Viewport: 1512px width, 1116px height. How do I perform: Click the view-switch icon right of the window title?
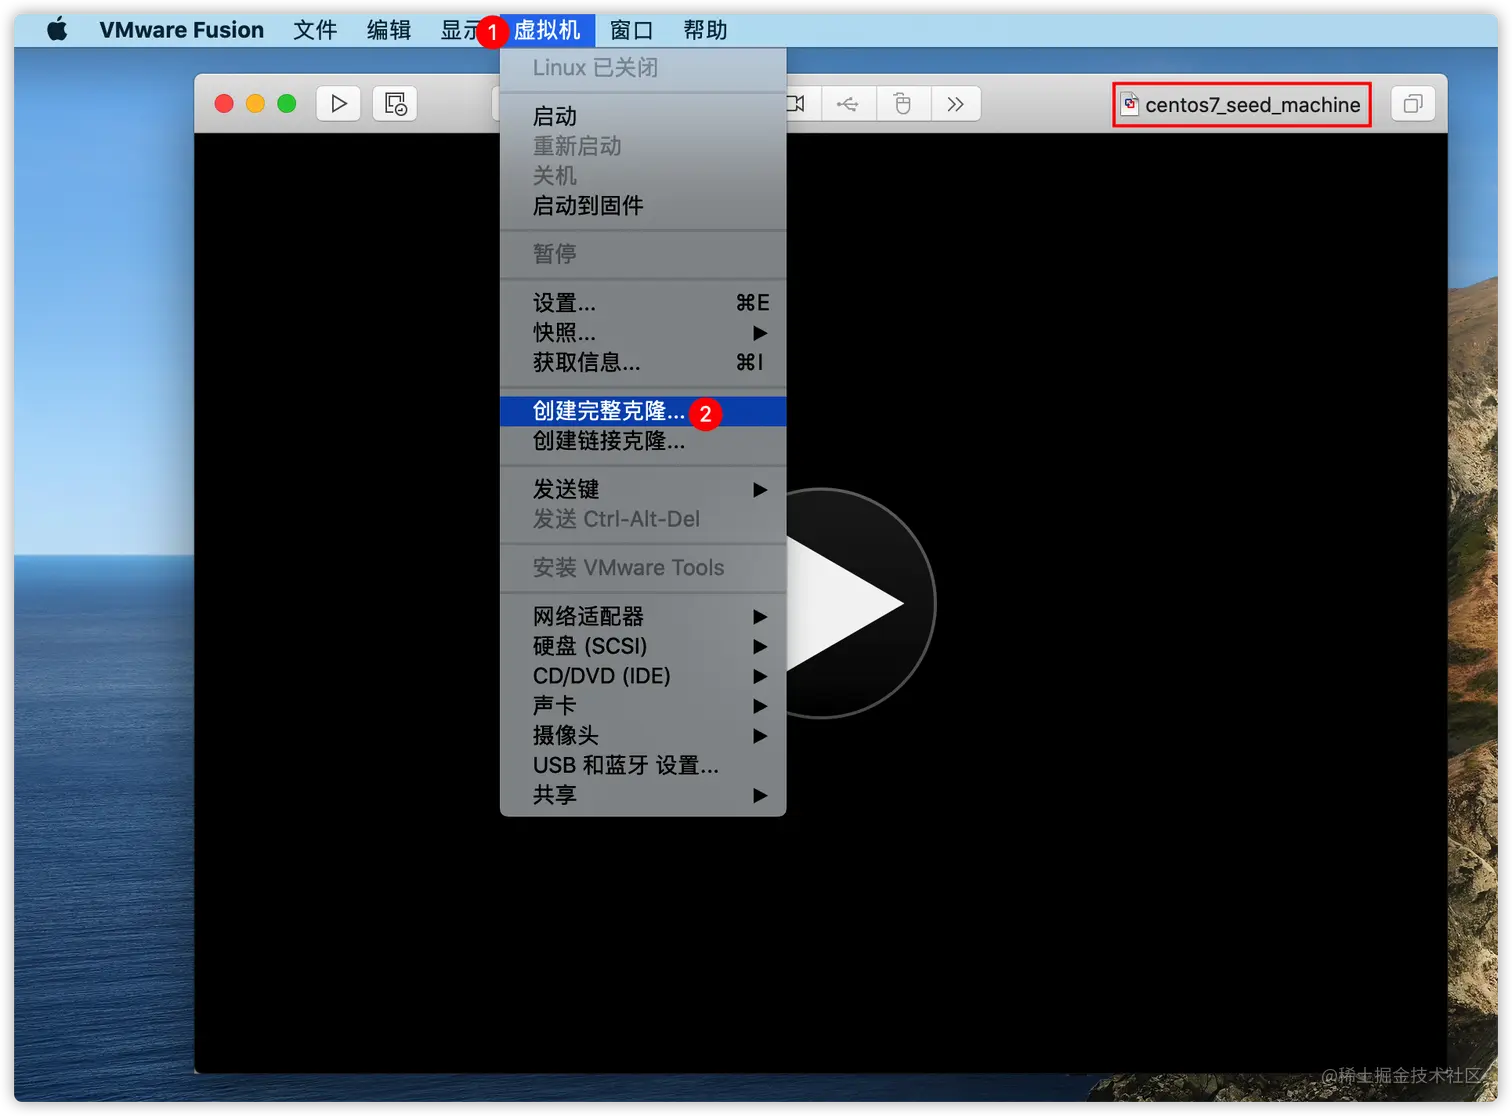(1413, 104)
